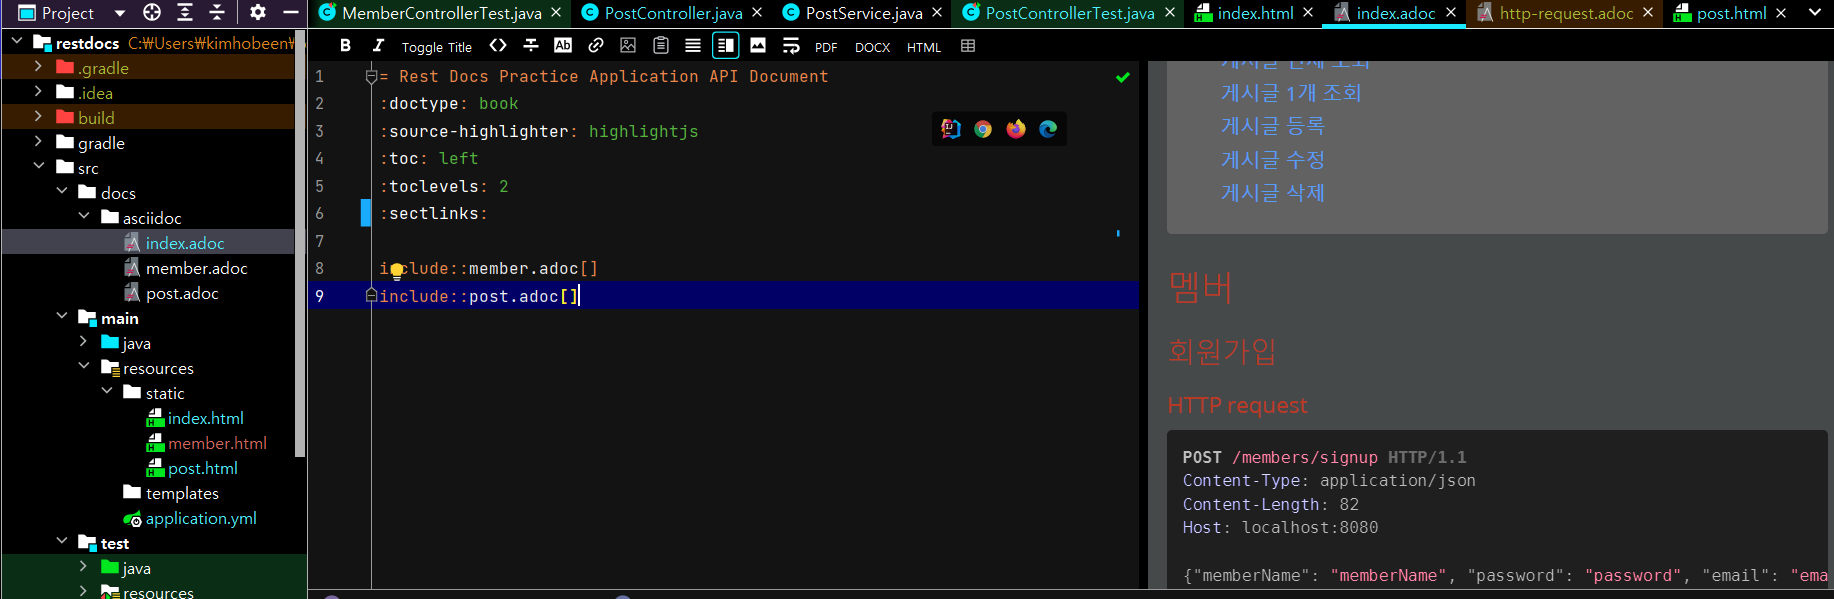Open member.adoc in the project tree
The image size is (1834, 599).
[196, 268]
